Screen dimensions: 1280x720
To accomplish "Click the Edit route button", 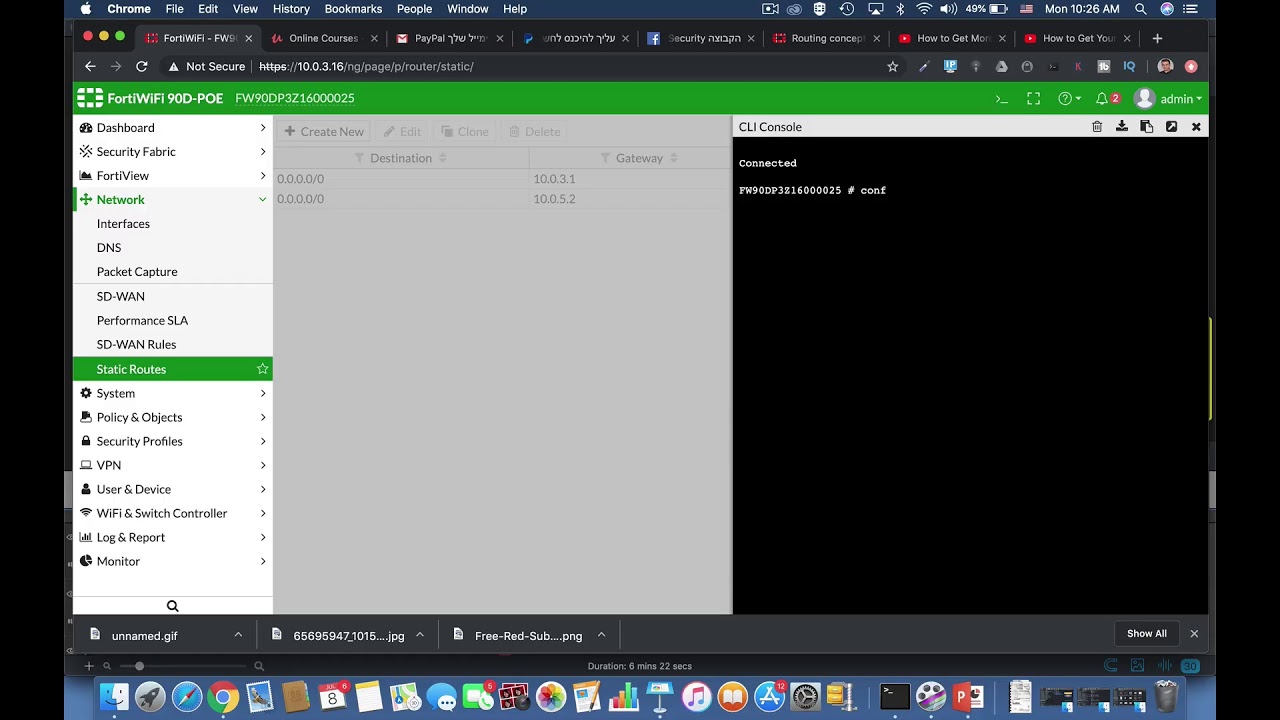I will [x=402, y=131].
